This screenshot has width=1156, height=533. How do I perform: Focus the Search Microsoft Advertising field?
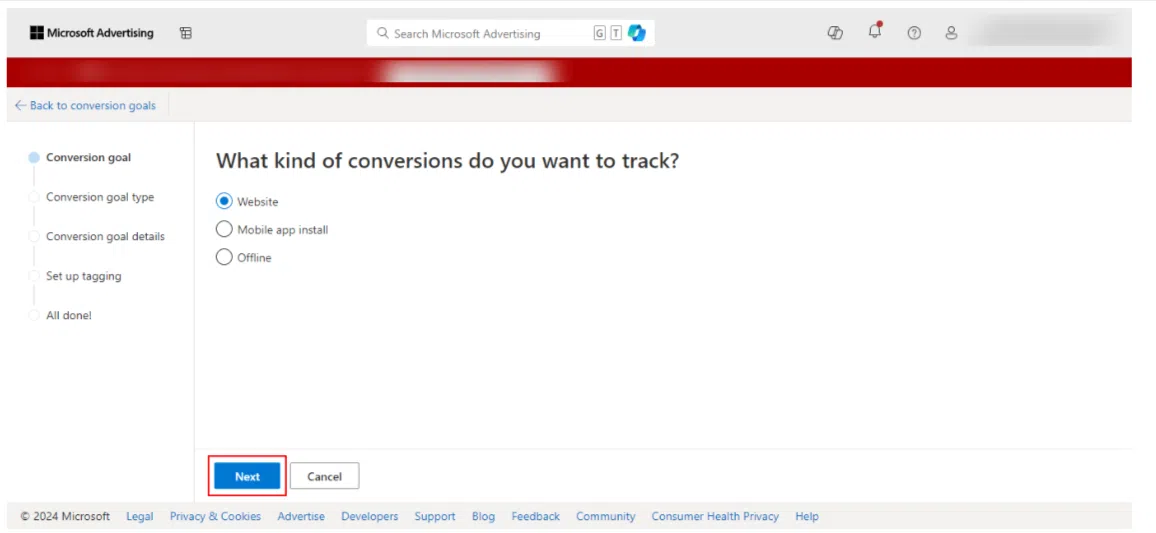point(510,33)
